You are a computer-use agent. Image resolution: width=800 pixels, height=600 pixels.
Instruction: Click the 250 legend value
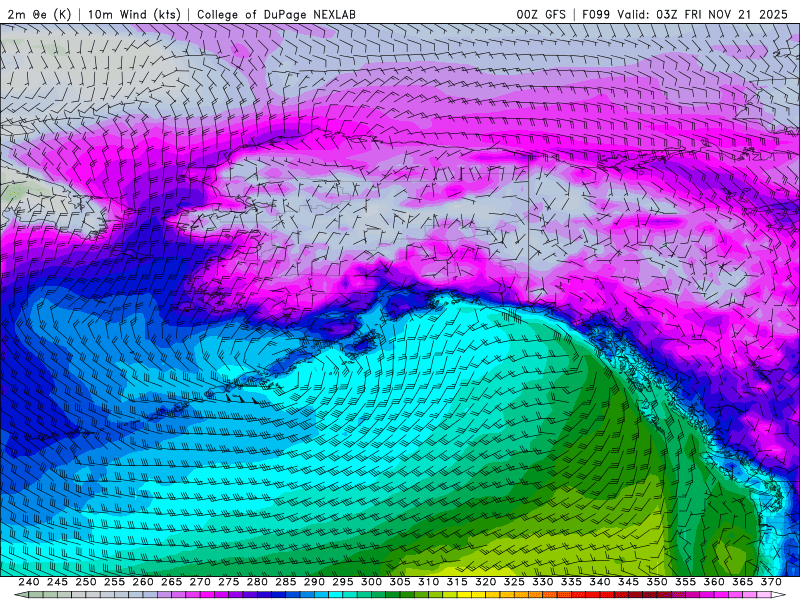(86, 582)
